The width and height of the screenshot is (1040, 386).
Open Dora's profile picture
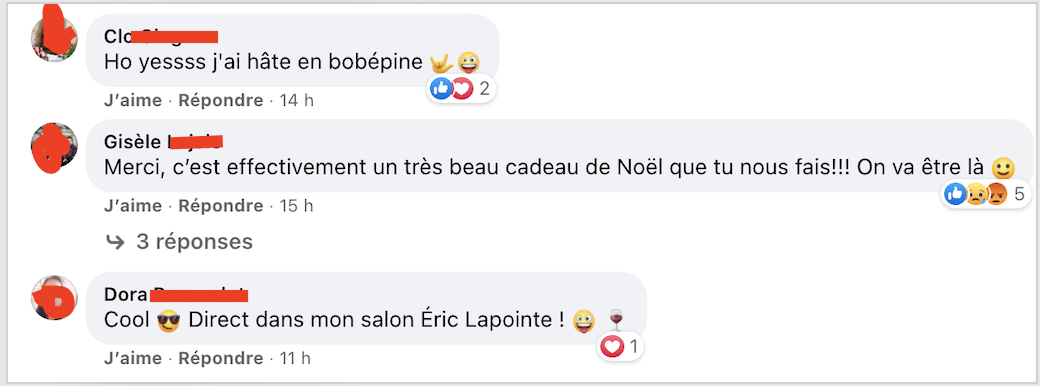pyautogui.click(x=54, y=297)
